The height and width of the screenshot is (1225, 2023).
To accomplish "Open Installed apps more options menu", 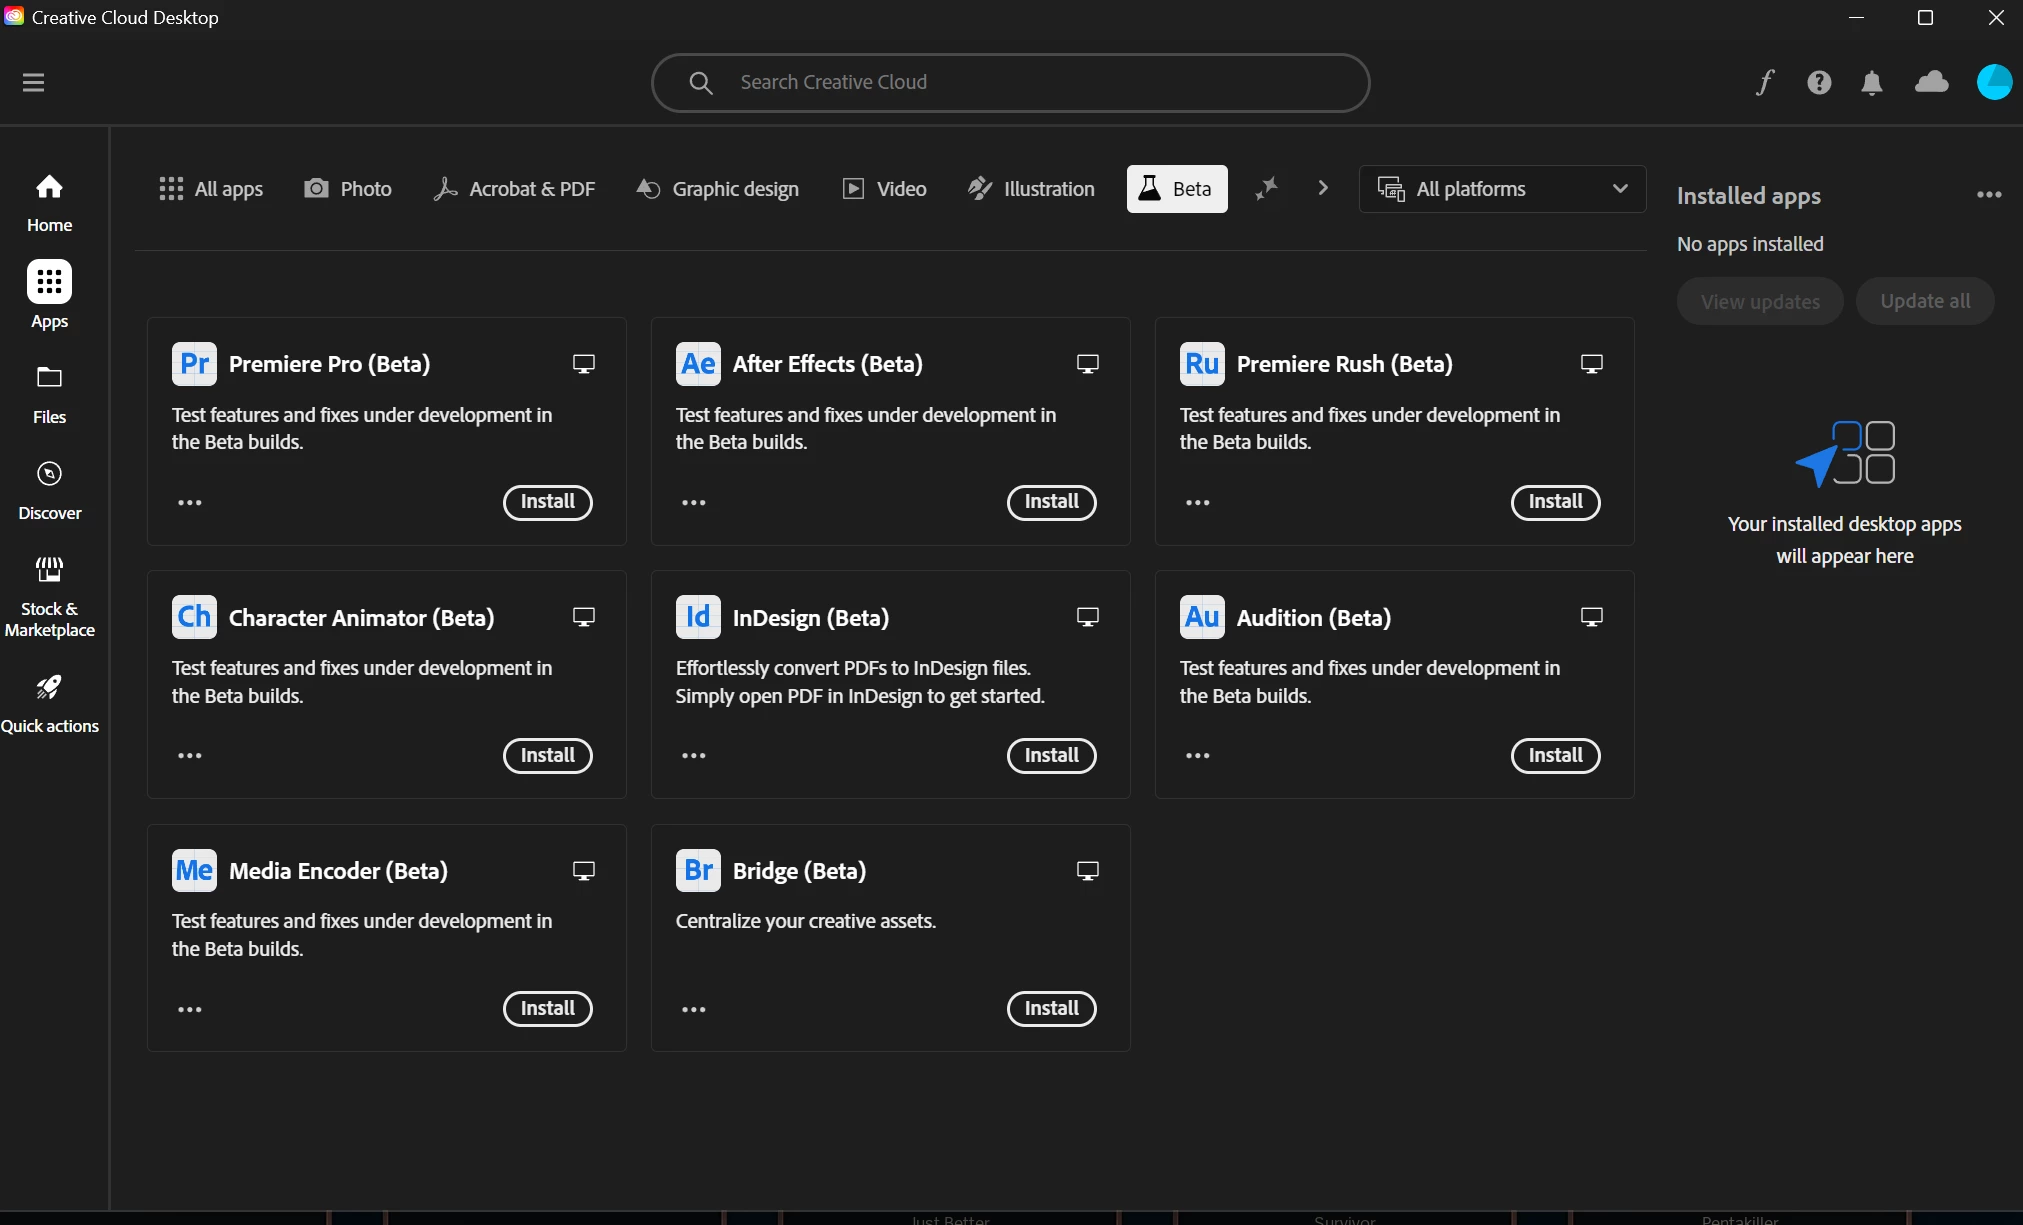I will (x=1989, y=195).
